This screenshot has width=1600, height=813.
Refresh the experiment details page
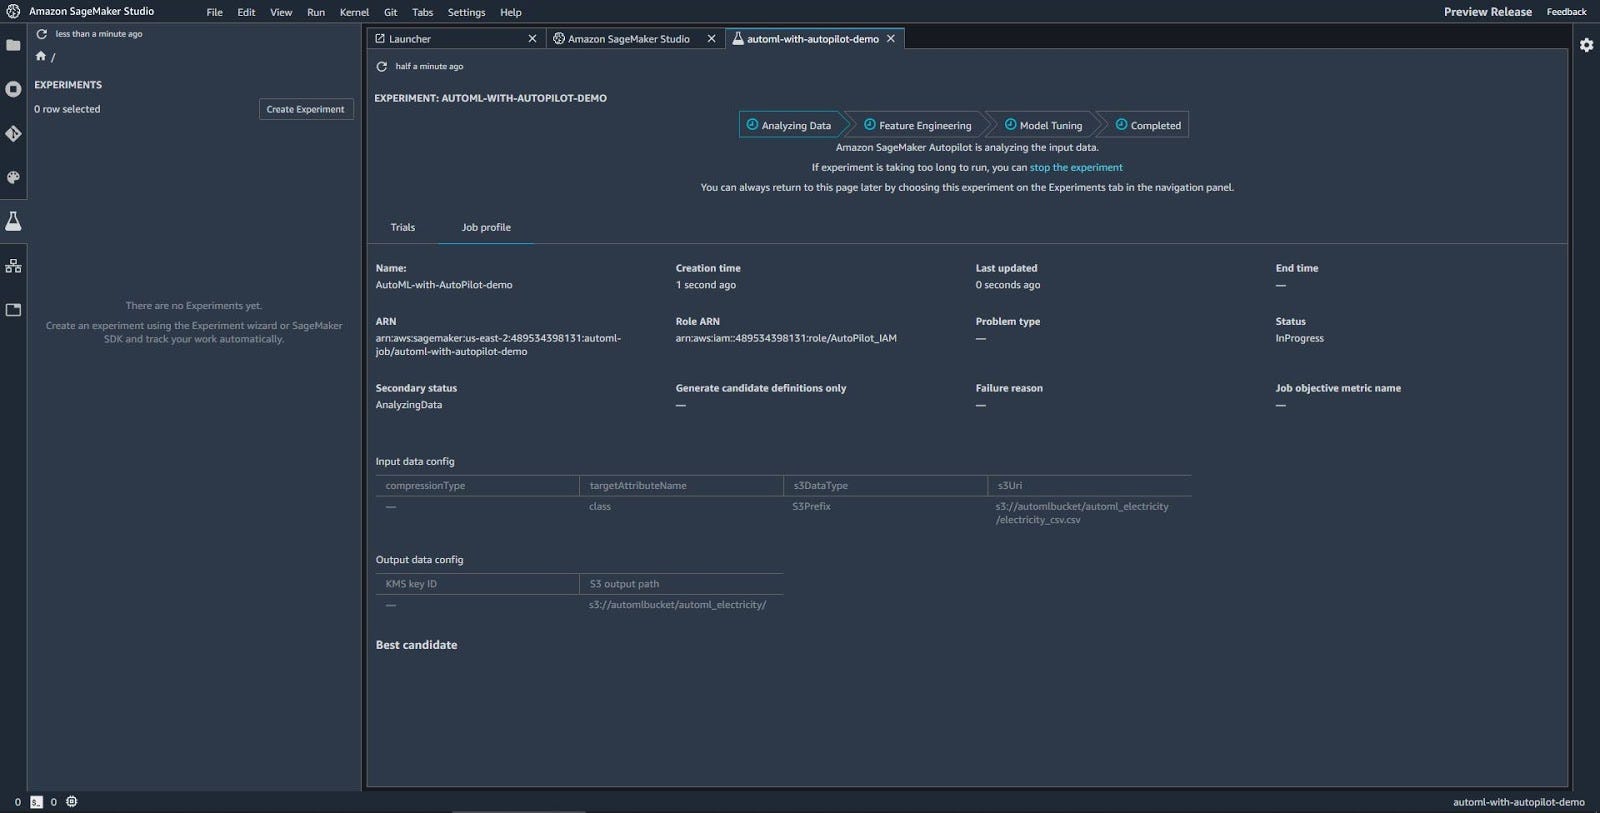(381, 67)
